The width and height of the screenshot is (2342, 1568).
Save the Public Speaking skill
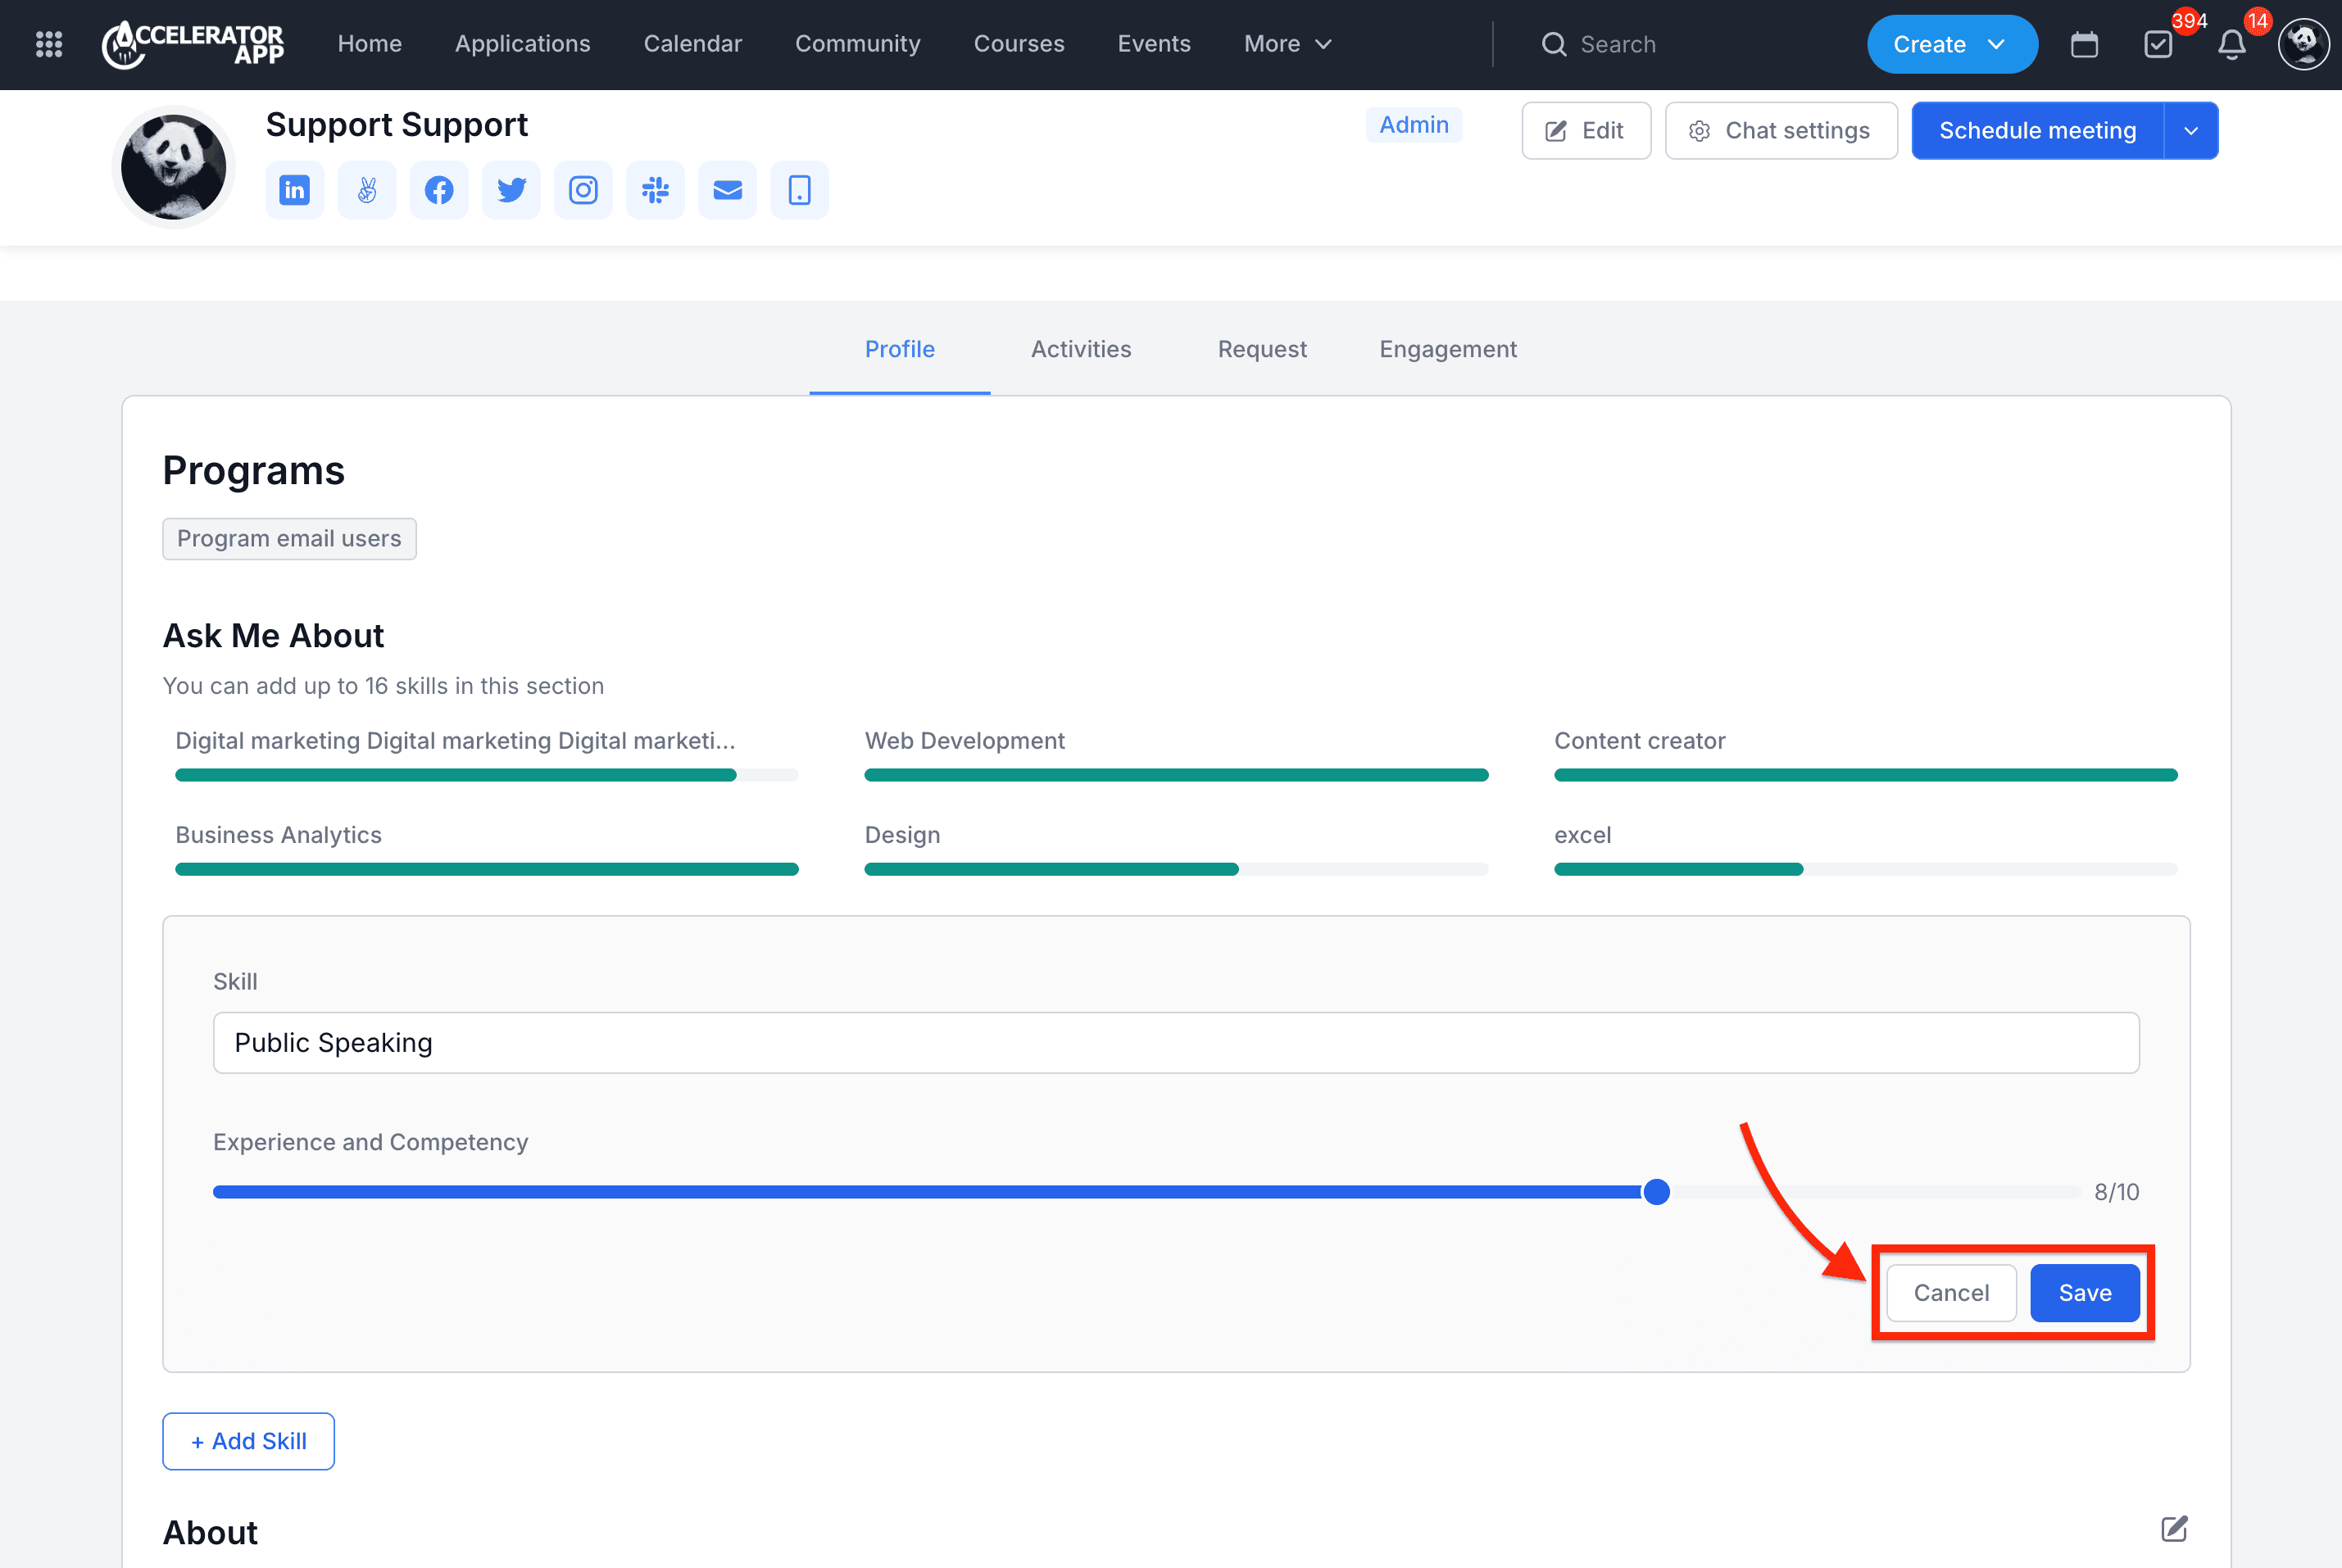(x=2084, y=1293)
